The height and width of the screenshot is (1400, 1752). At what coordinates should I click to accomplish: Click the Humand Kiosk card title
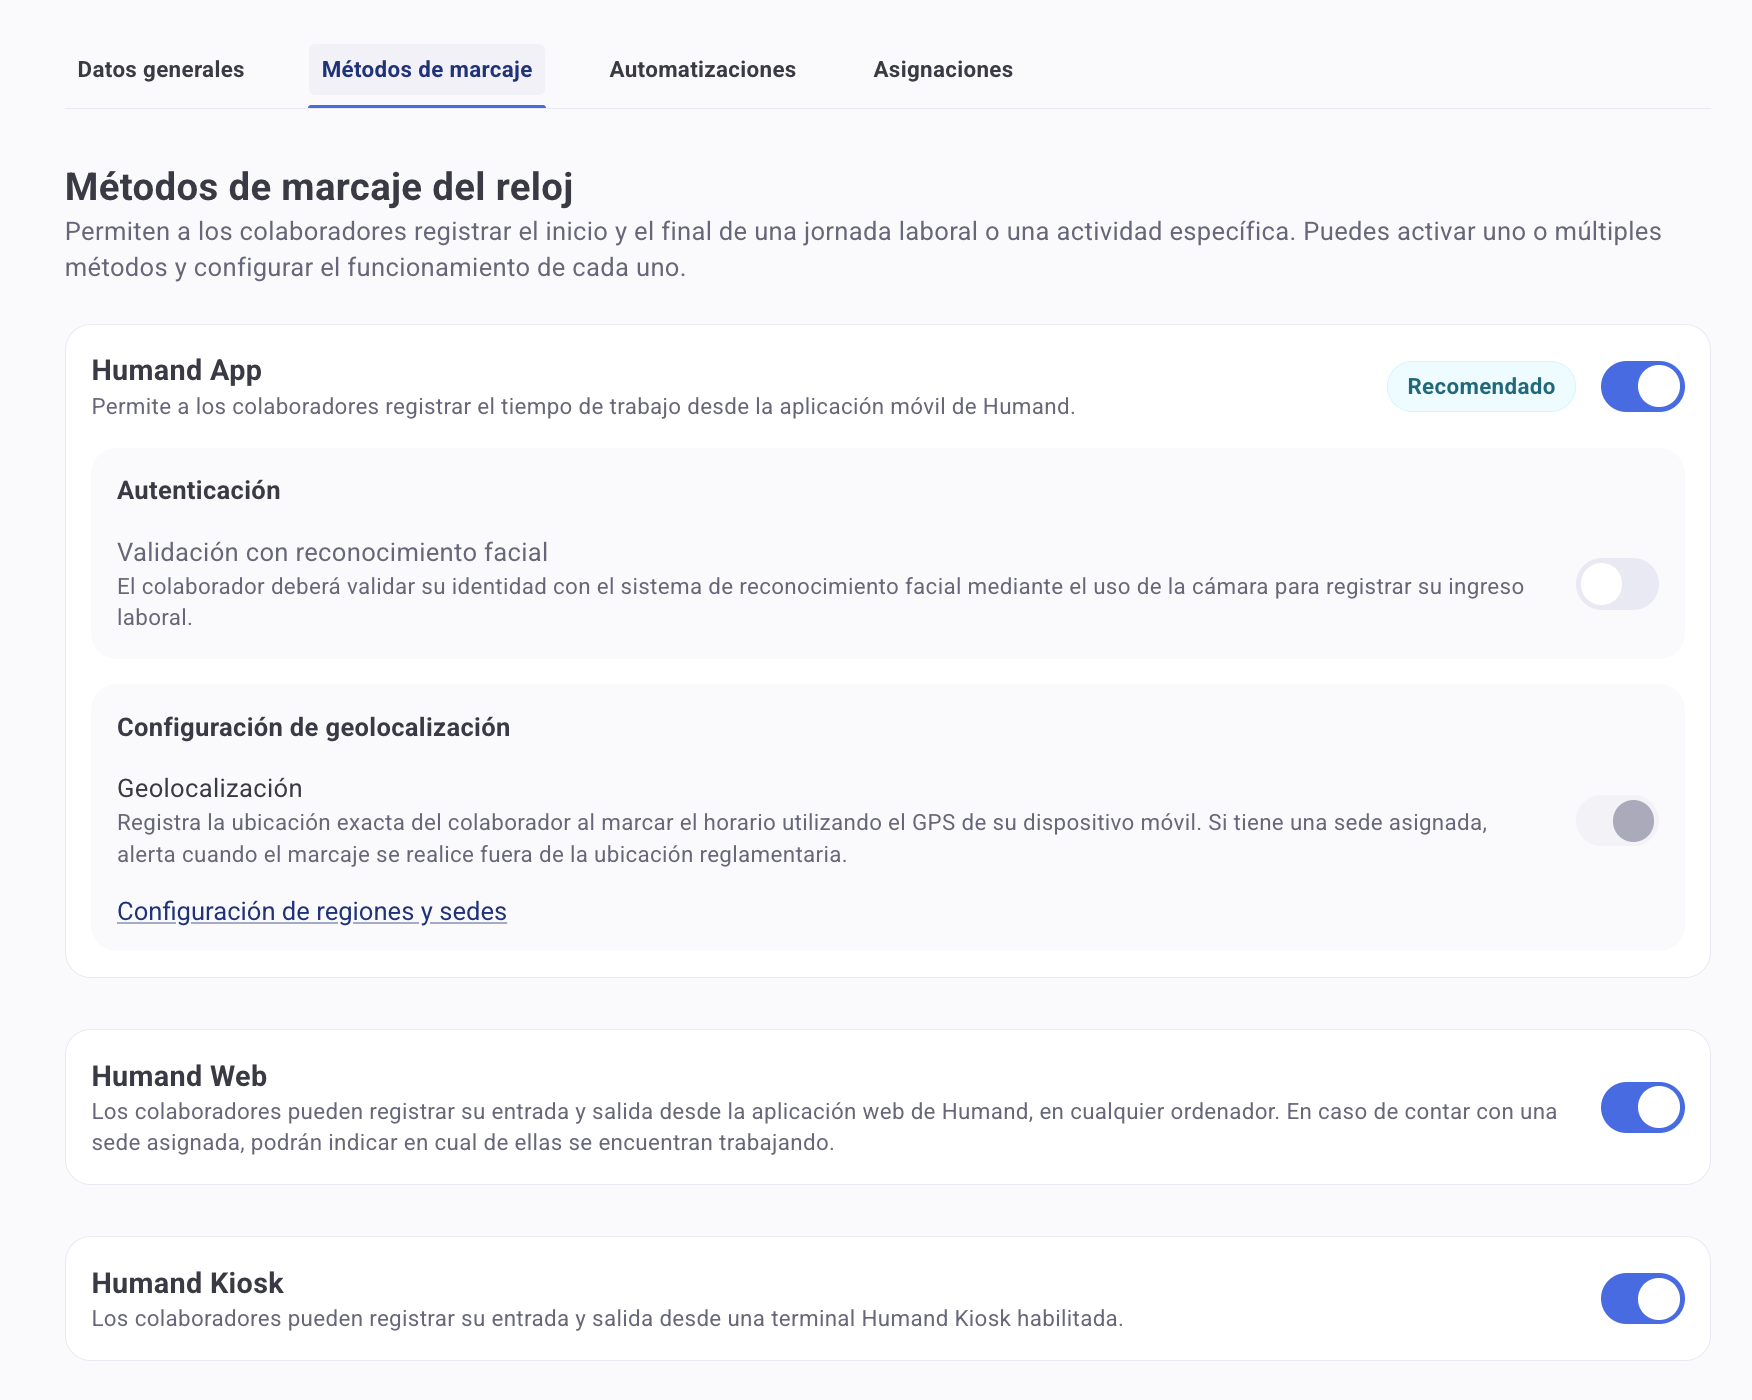tap(187, 1283)
